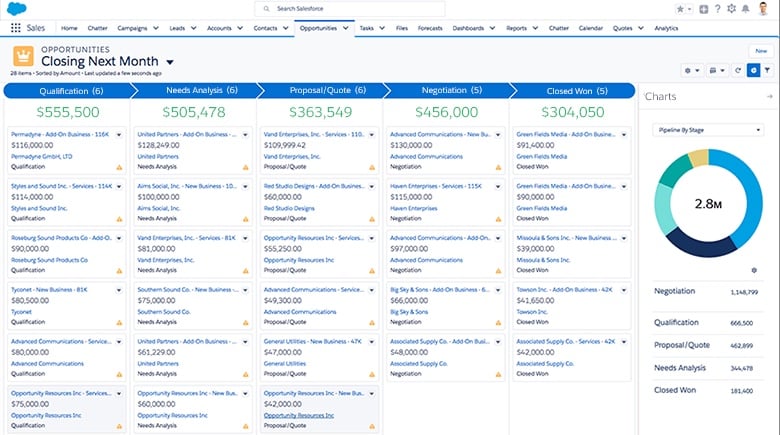780x435 pixels.
Task: Open actions menu on Permadyne card
Action: (119, 135)
